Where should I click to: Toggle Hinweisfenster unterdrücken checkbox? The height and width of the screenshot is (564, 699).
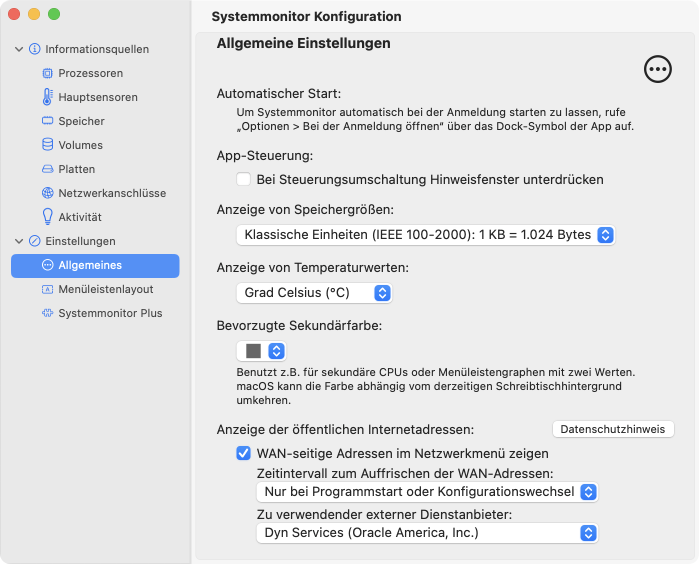pyautogui.click(x=243, y=179)
